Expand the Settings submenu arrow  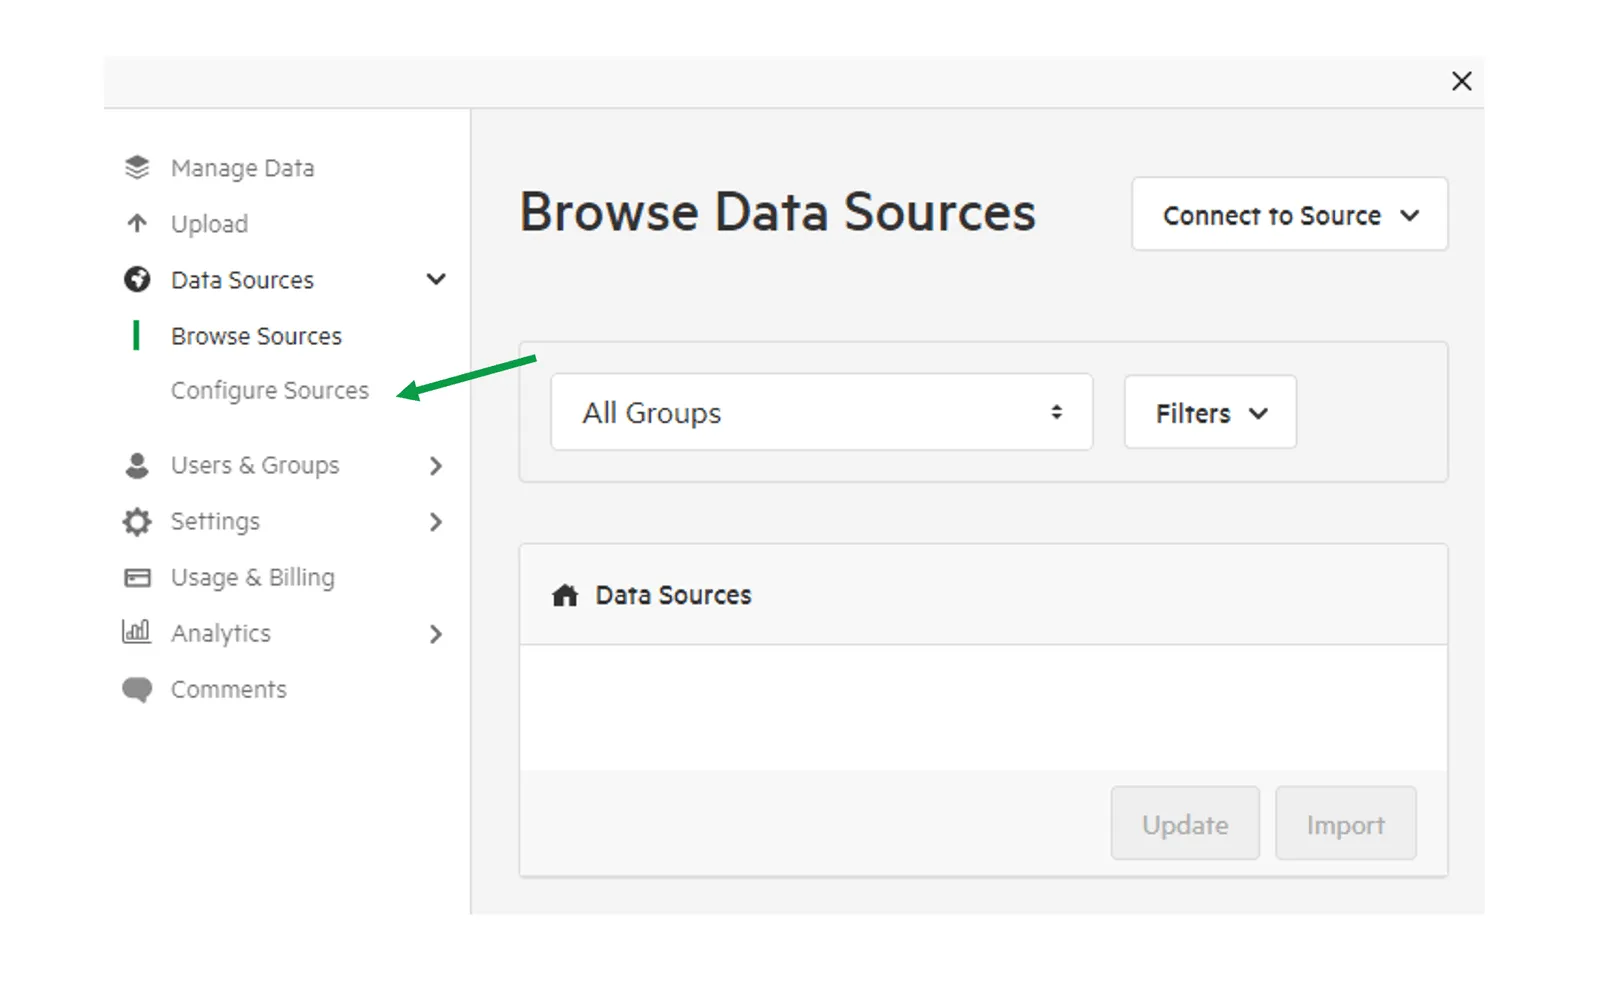point(436,521)
